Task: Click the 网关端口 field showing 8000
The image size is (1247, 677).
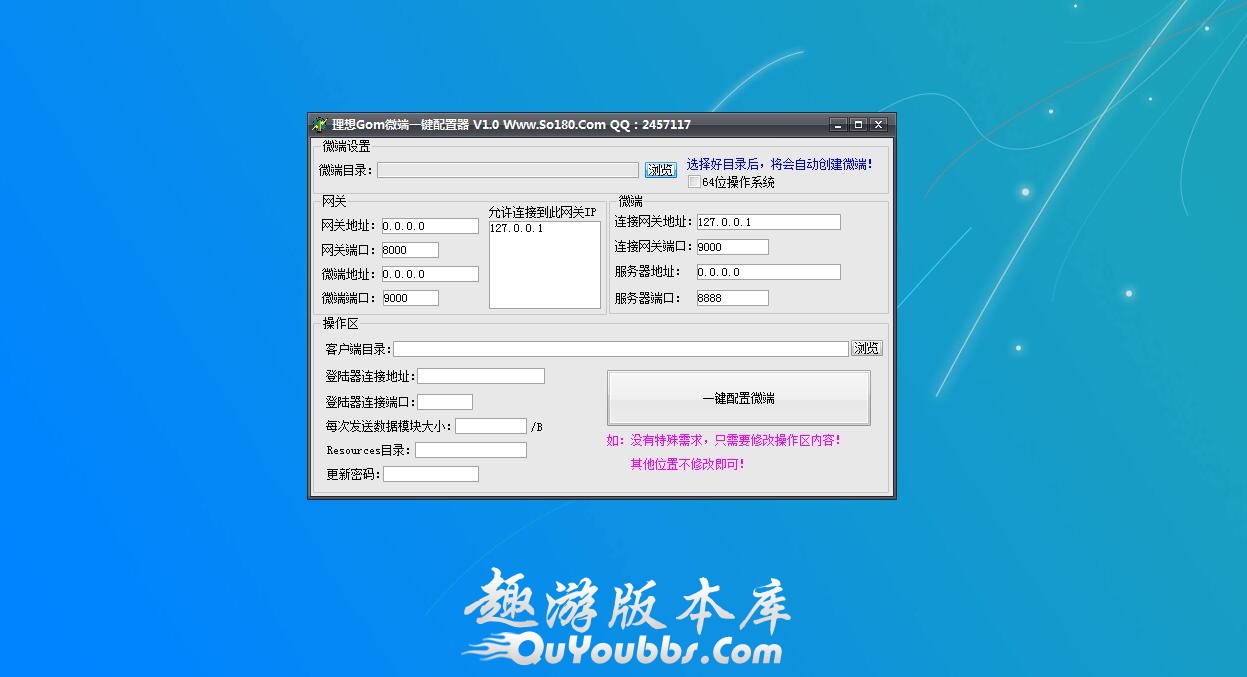Action: [410, 250]
